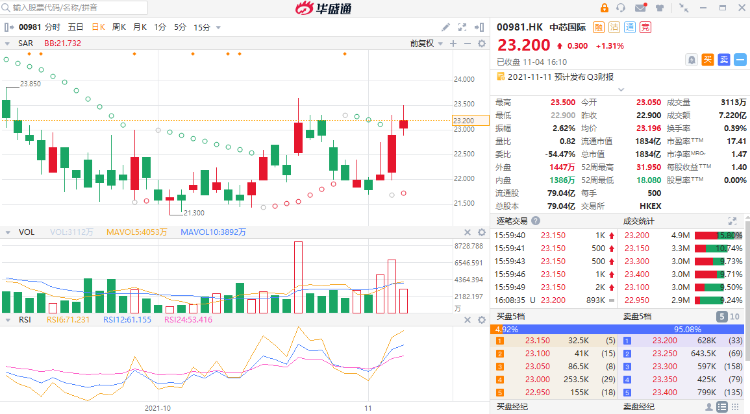Zoom out chart with minus icon
The height and width of the screenshot is (414, 750).
[x=467, y=44]
